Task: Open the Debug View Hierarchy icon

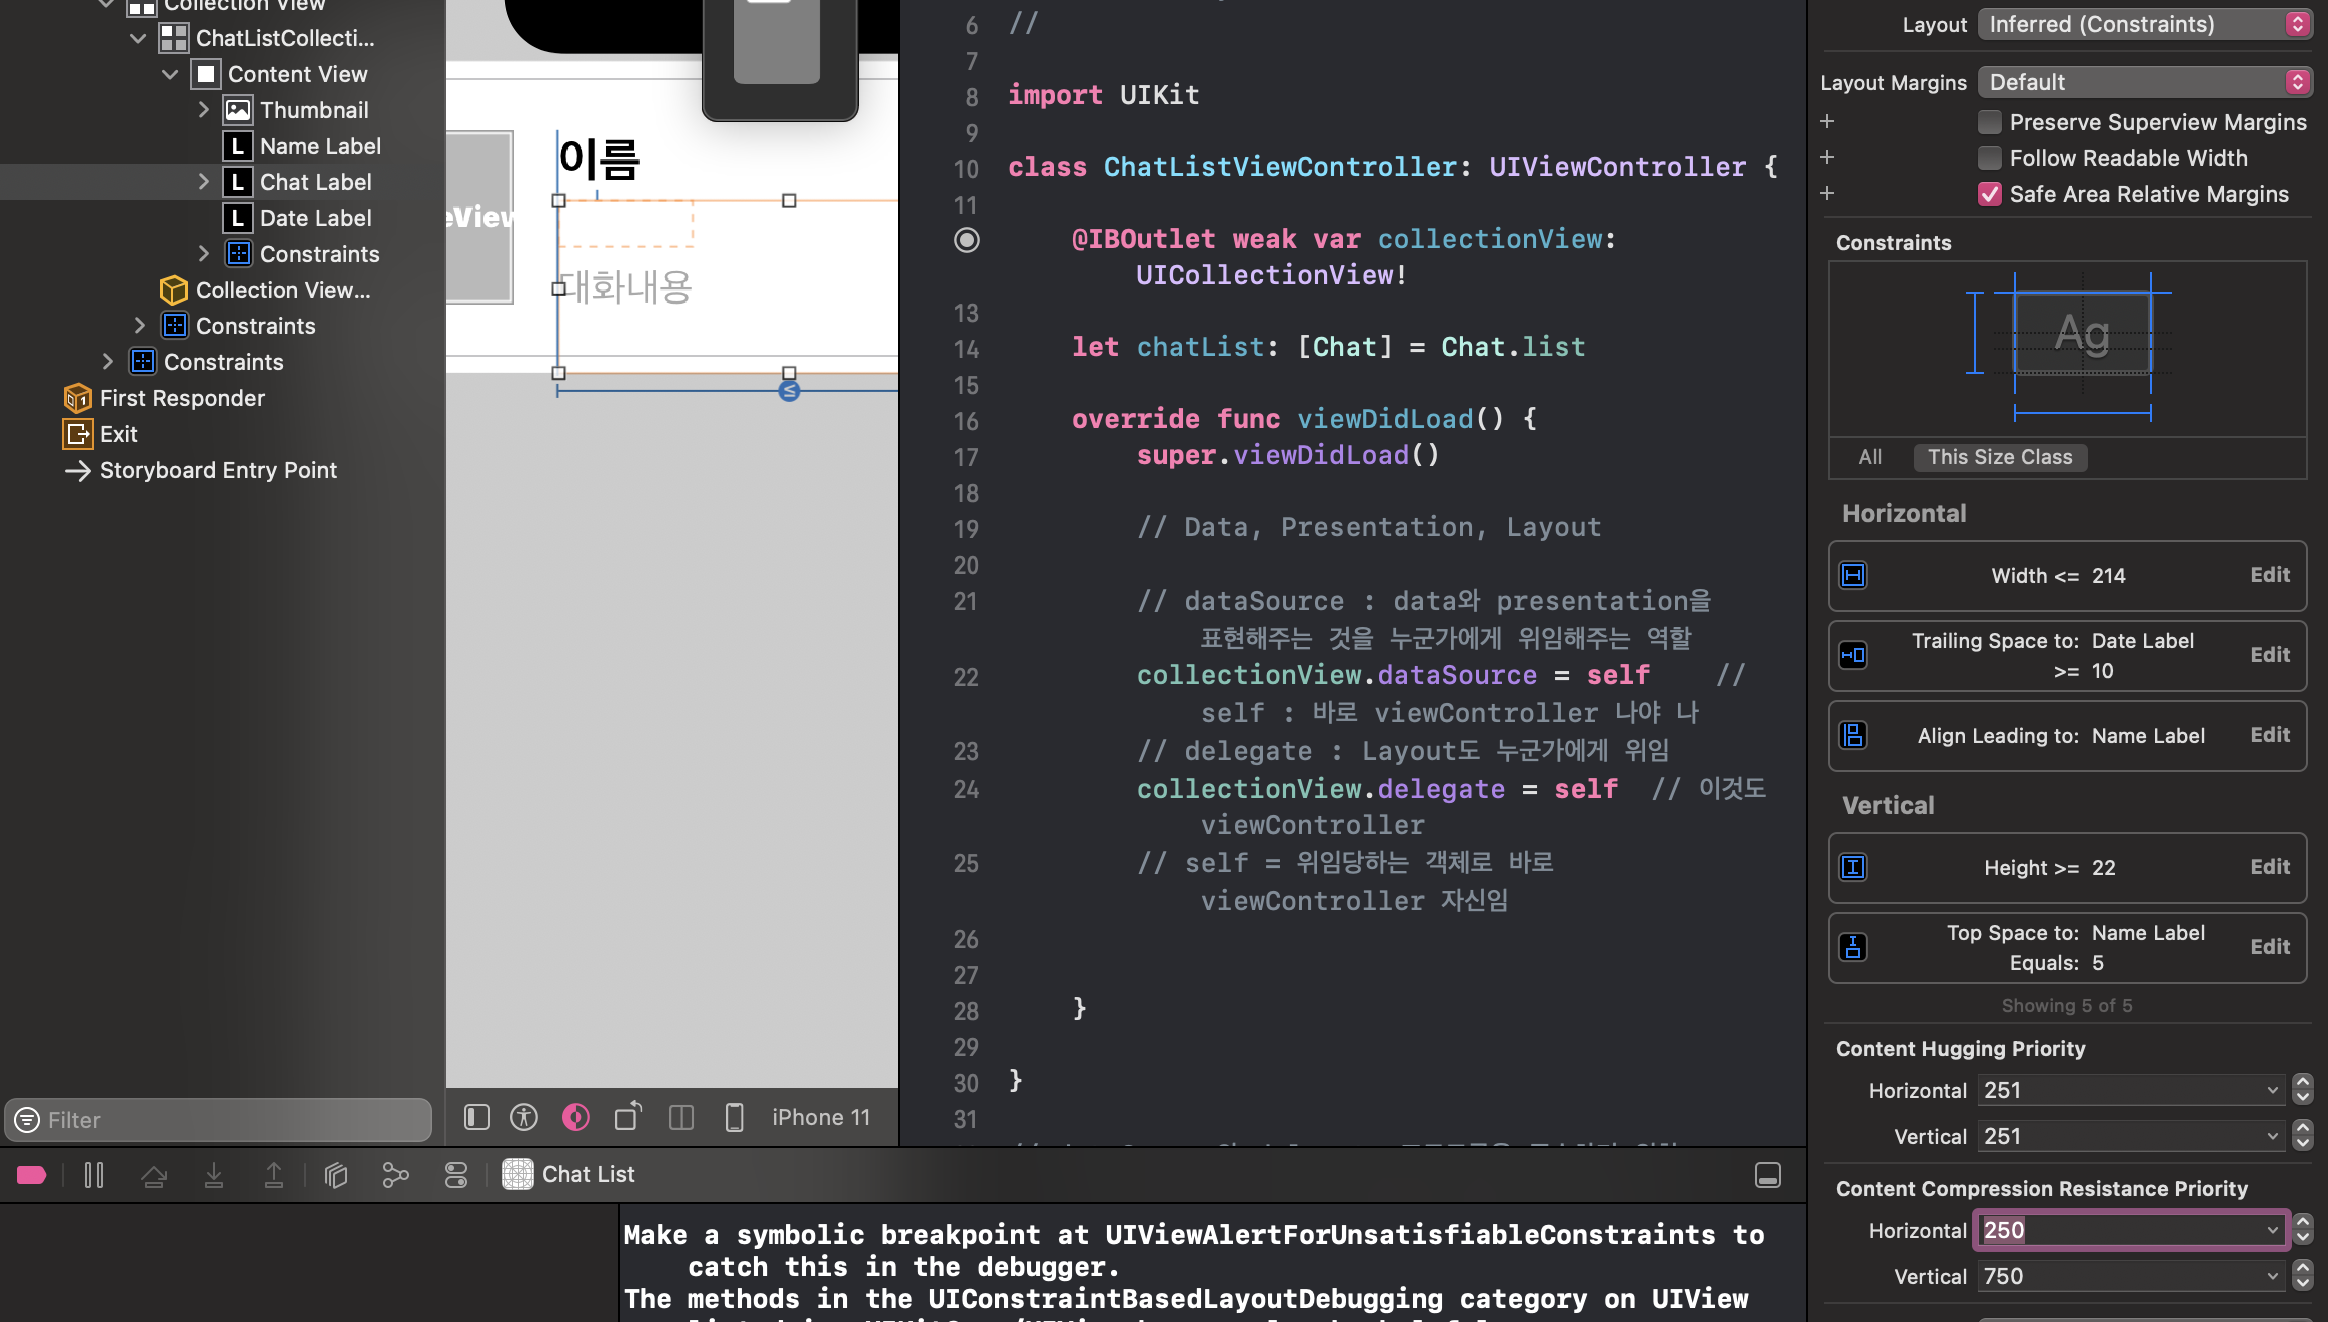Action: tap(336, 1175)
